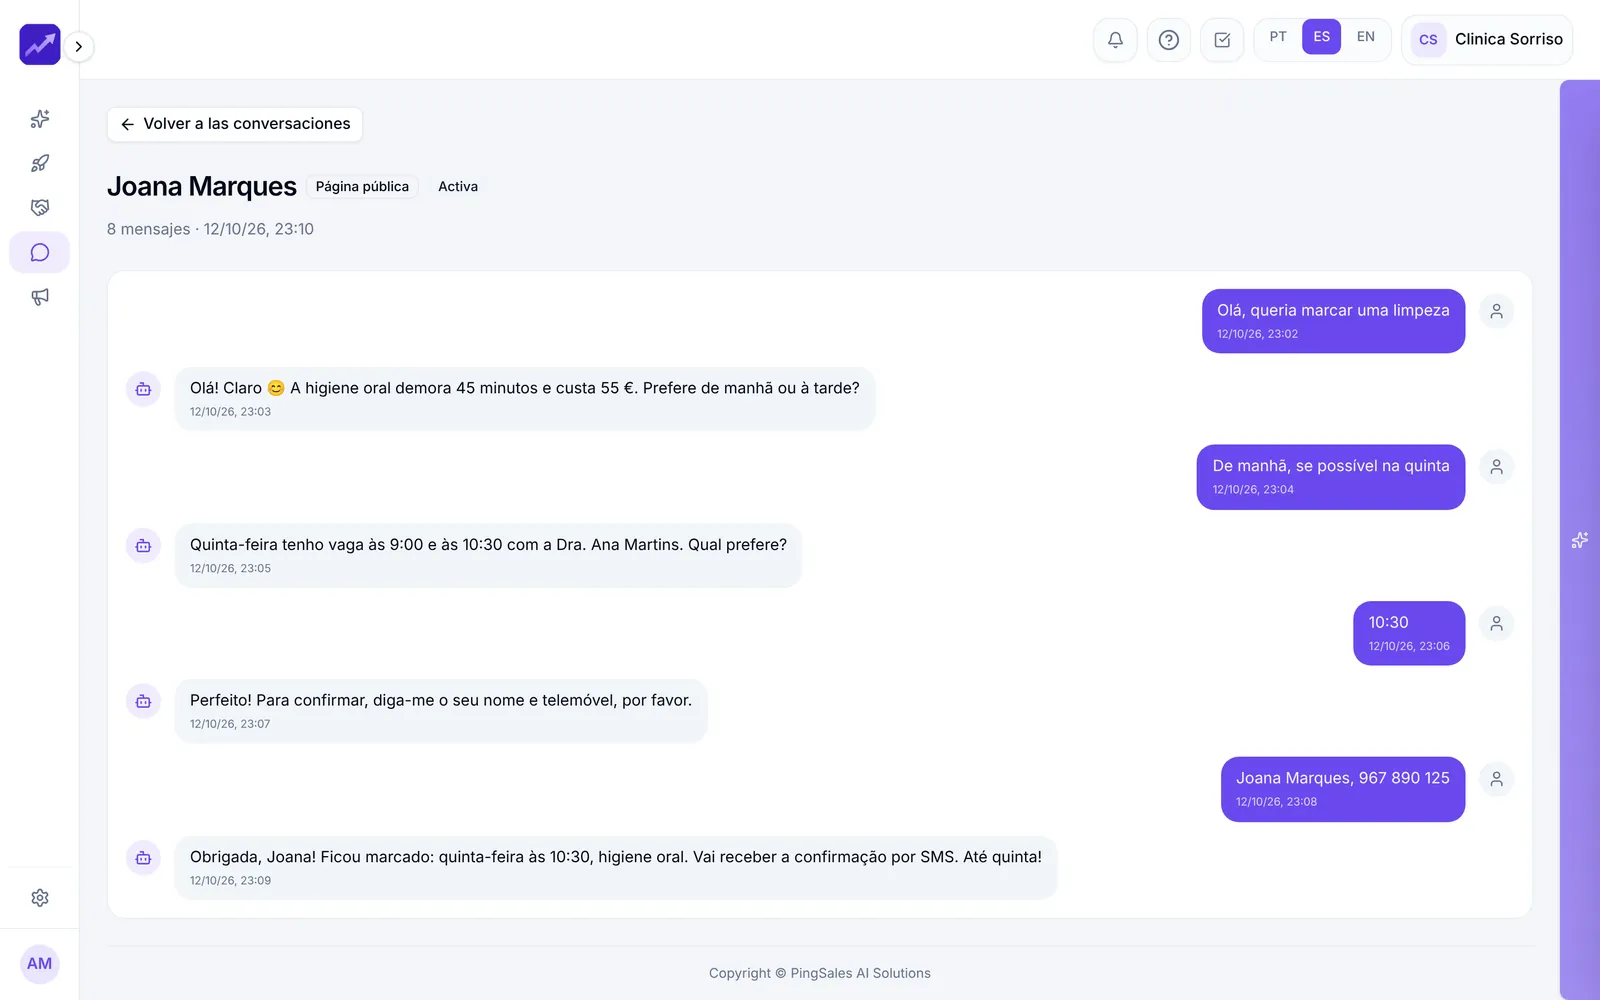The image size is (1600, 1000).
Task: Open the AI assistant side panel sparkle
Action: click(x=1580, y=540)
